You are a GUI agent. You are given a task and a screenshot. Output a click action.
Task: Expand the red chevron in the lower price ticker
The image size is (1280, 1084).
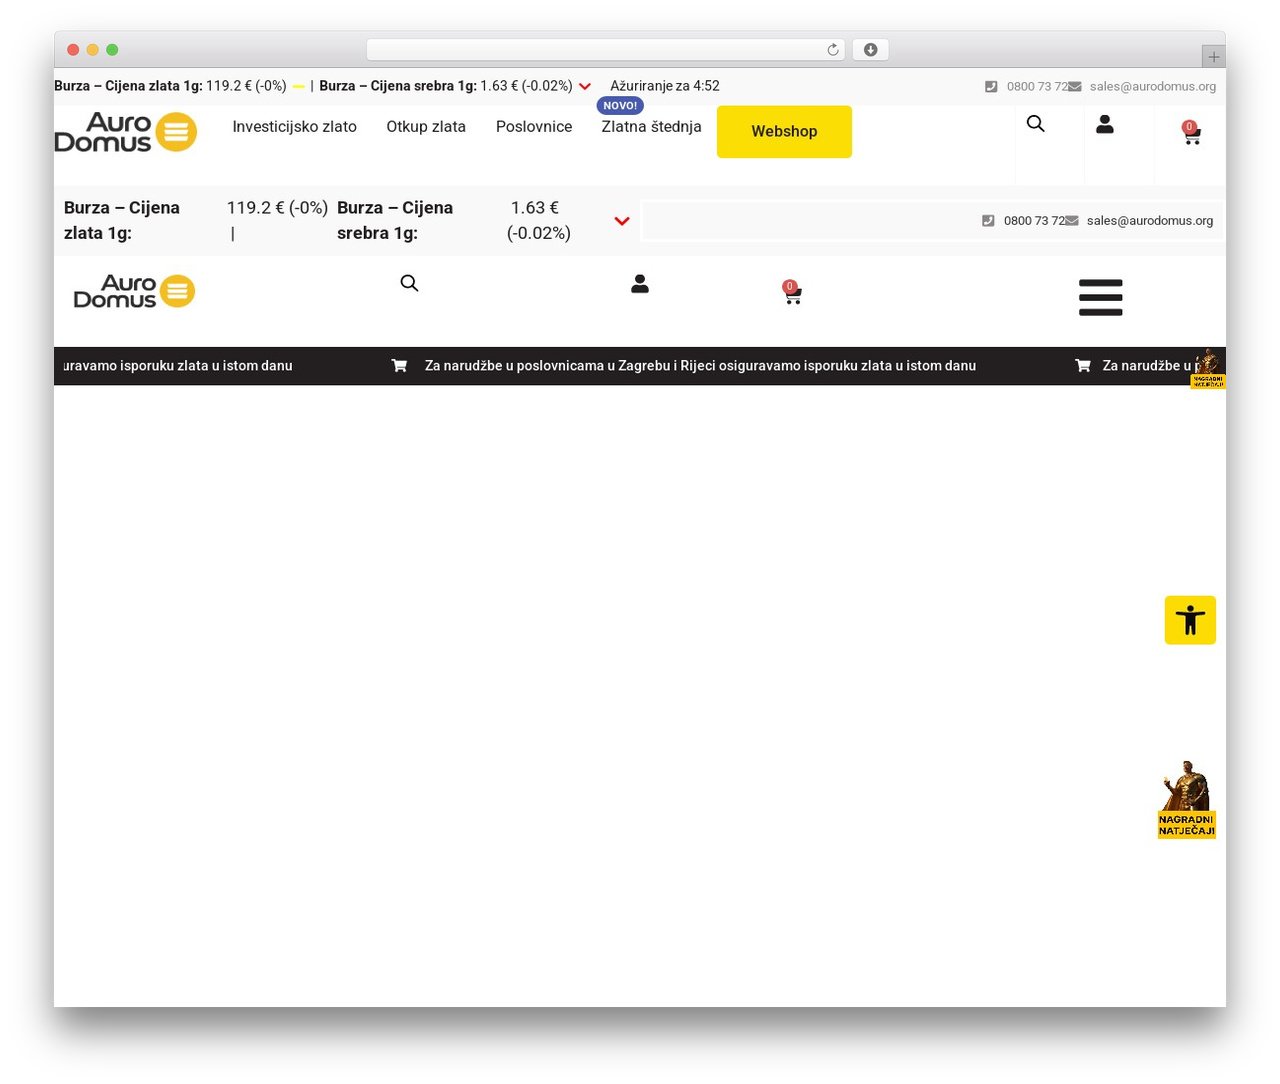[622, 221]
